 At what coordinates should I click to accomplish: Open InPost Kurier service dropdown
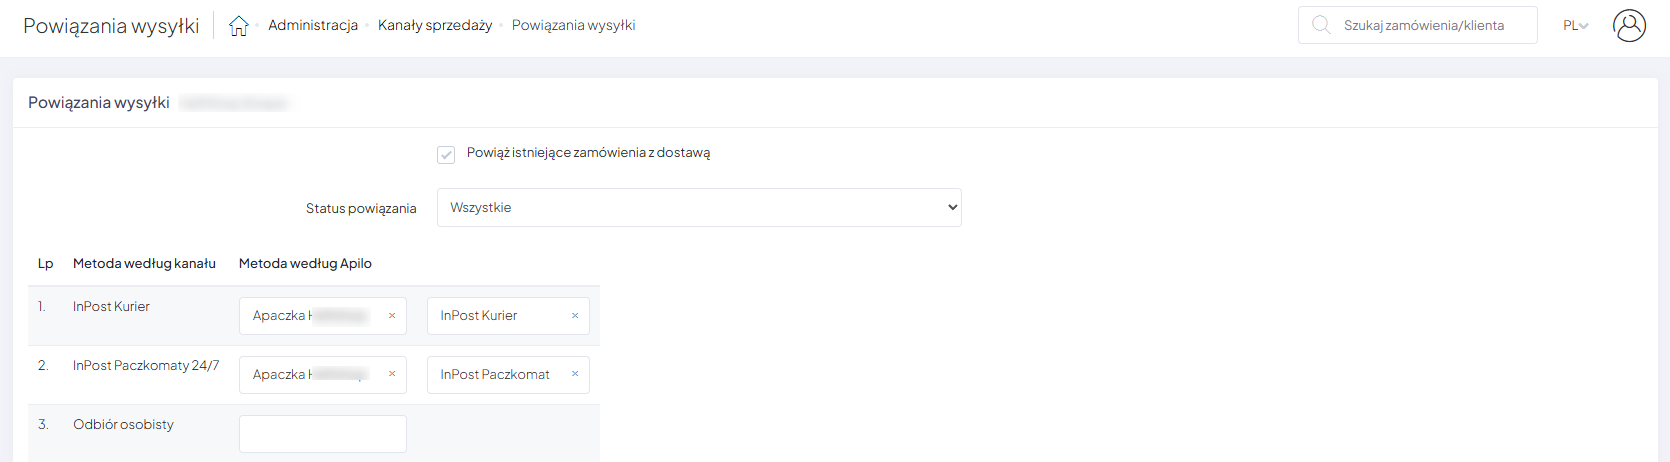click(x=495, y=316)
